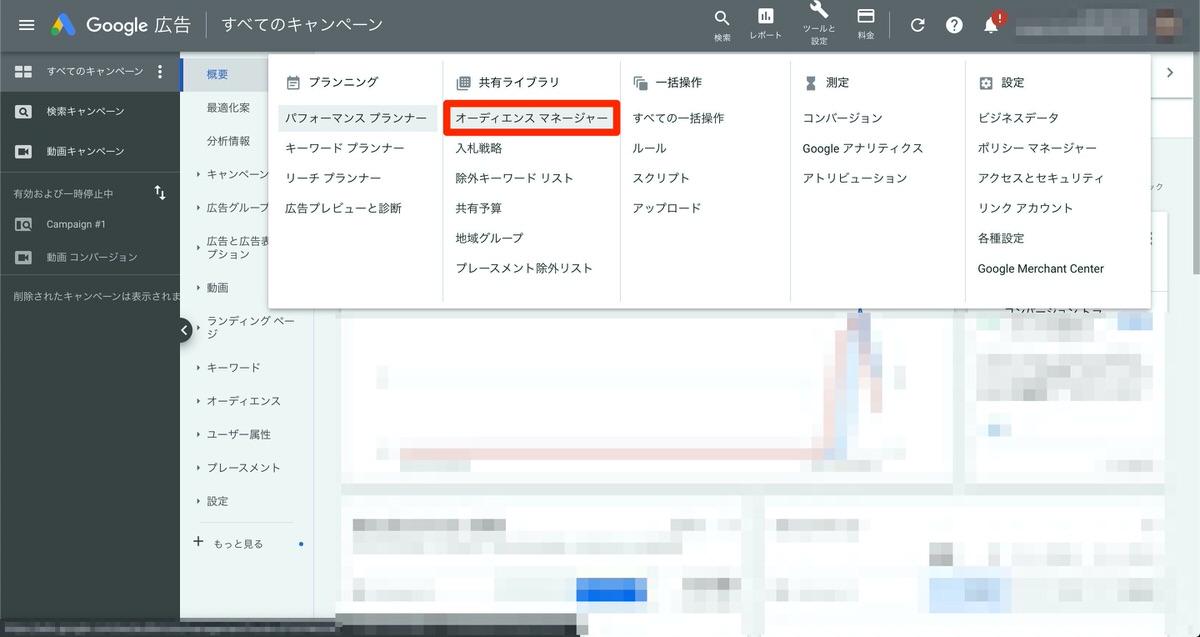Open 地域グループ
The width and height of the screenshot is (1200, 637).
pyautogui.click(x=490, y=238)
